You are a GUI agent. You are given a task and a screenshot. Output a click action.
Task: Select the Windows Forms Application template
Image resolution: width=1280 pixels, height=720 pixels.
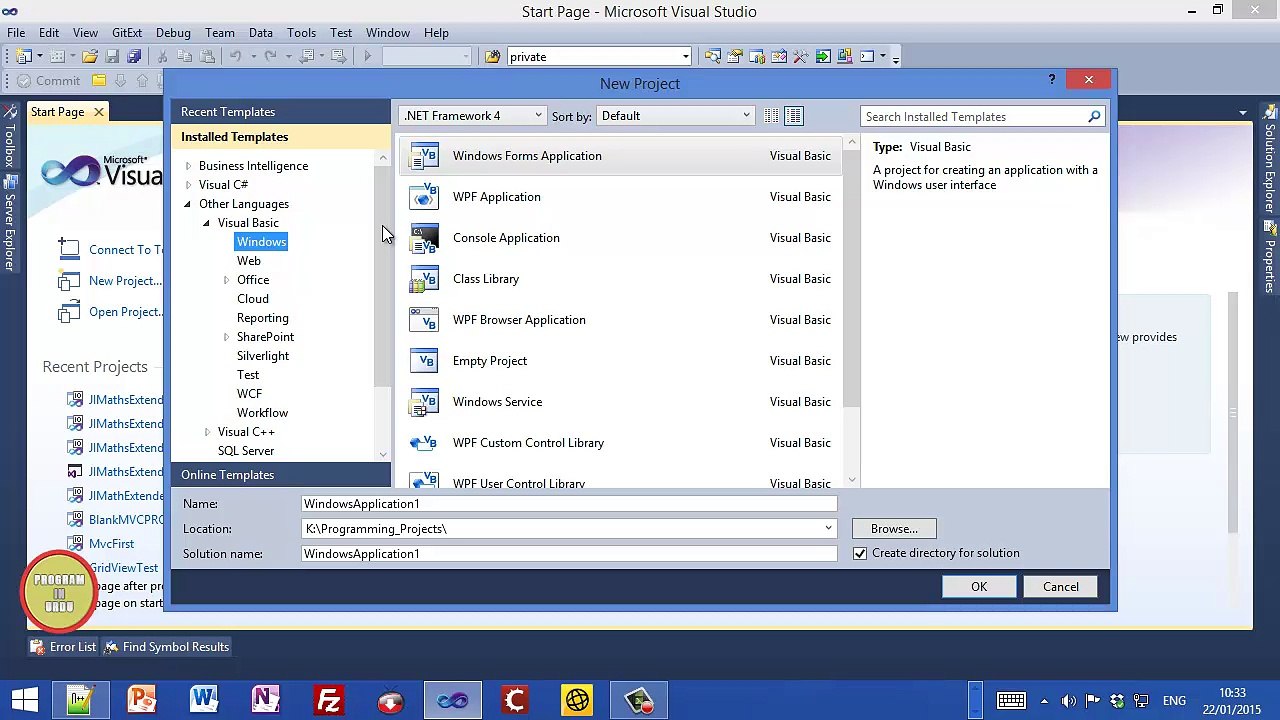620,156
